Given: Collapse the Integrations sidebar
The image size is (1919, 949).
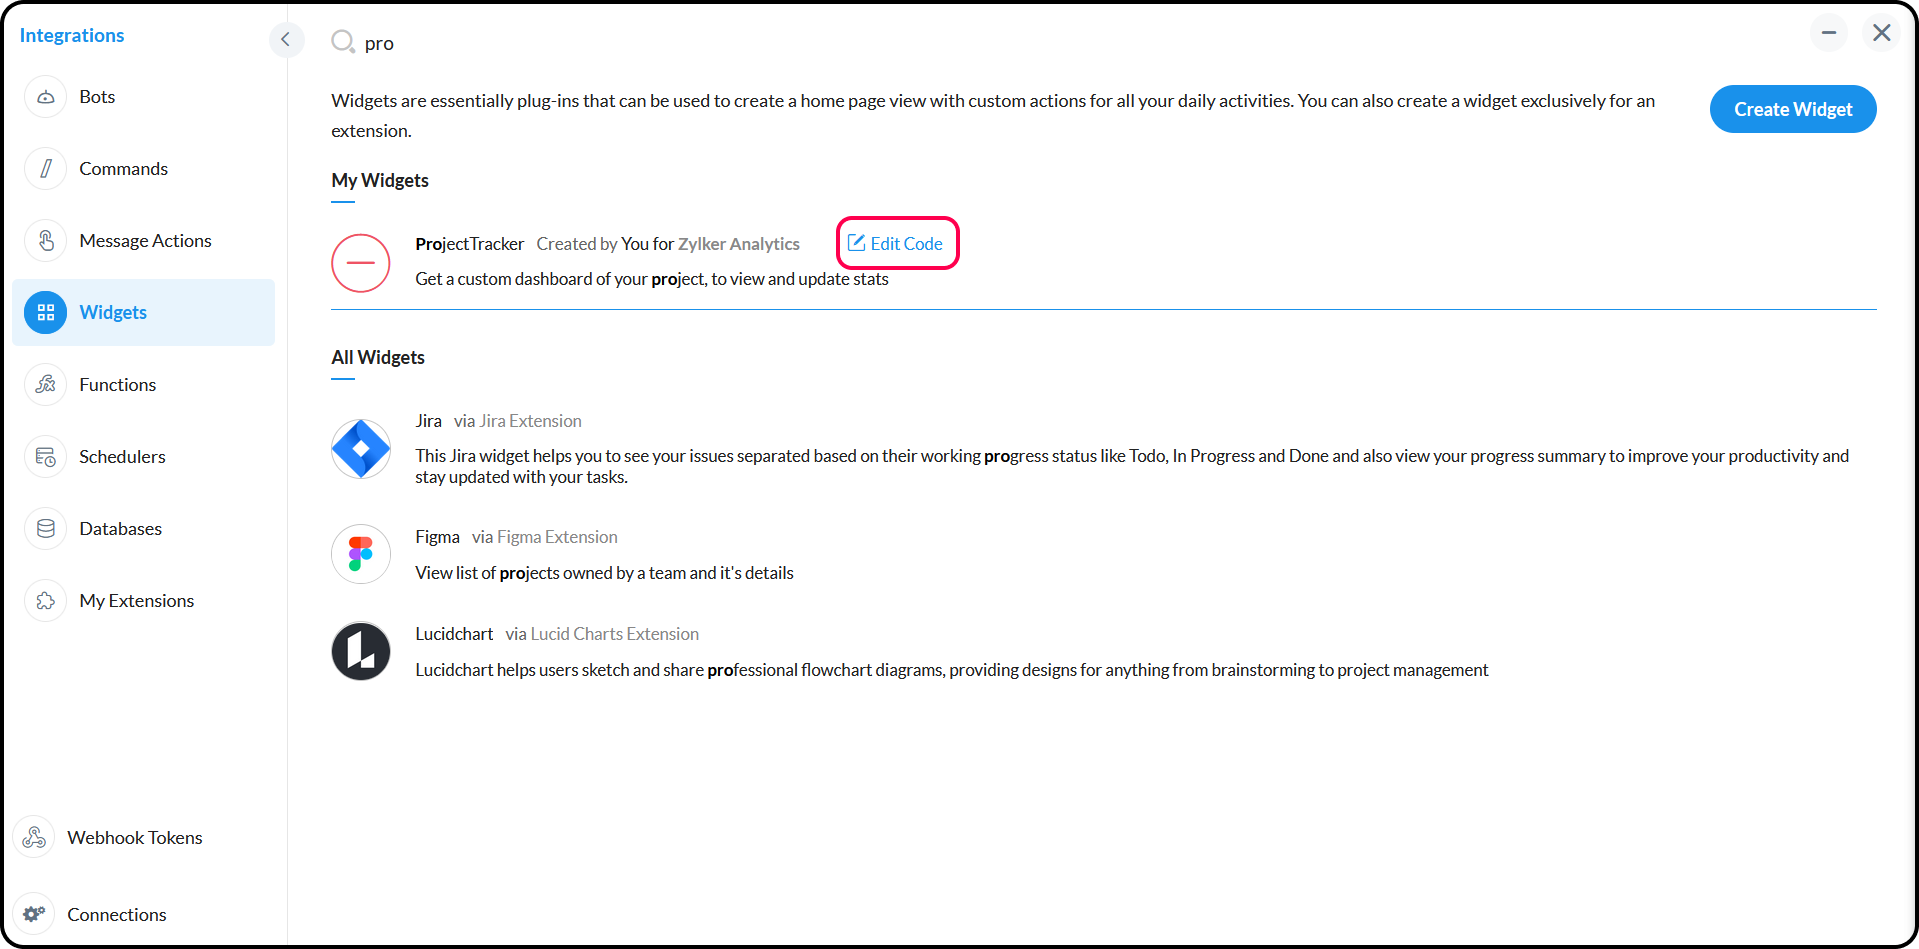Looking at the screenshot, I should pos(286,39).
